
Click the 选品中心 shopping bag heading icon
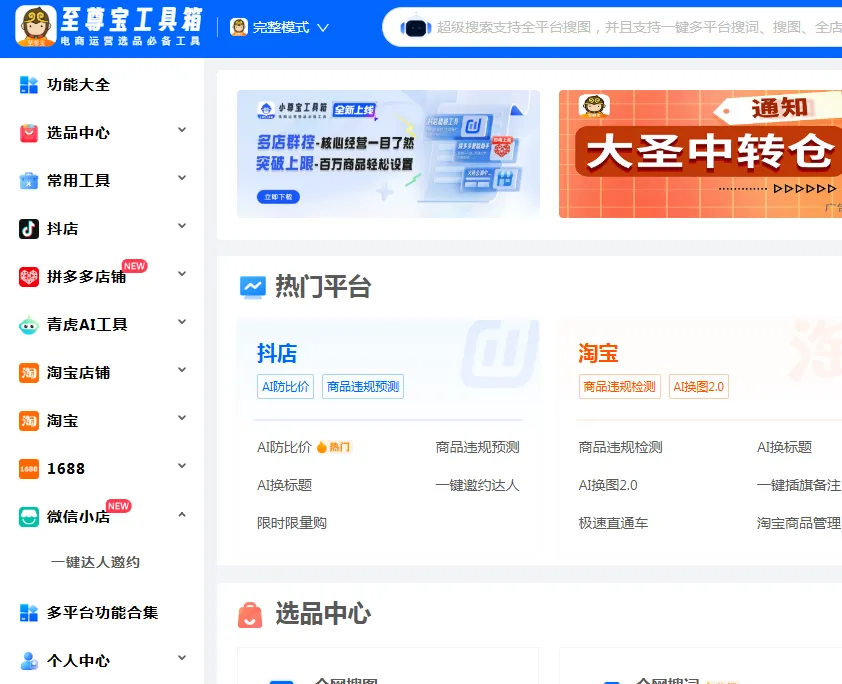click(x=250, y=615)
